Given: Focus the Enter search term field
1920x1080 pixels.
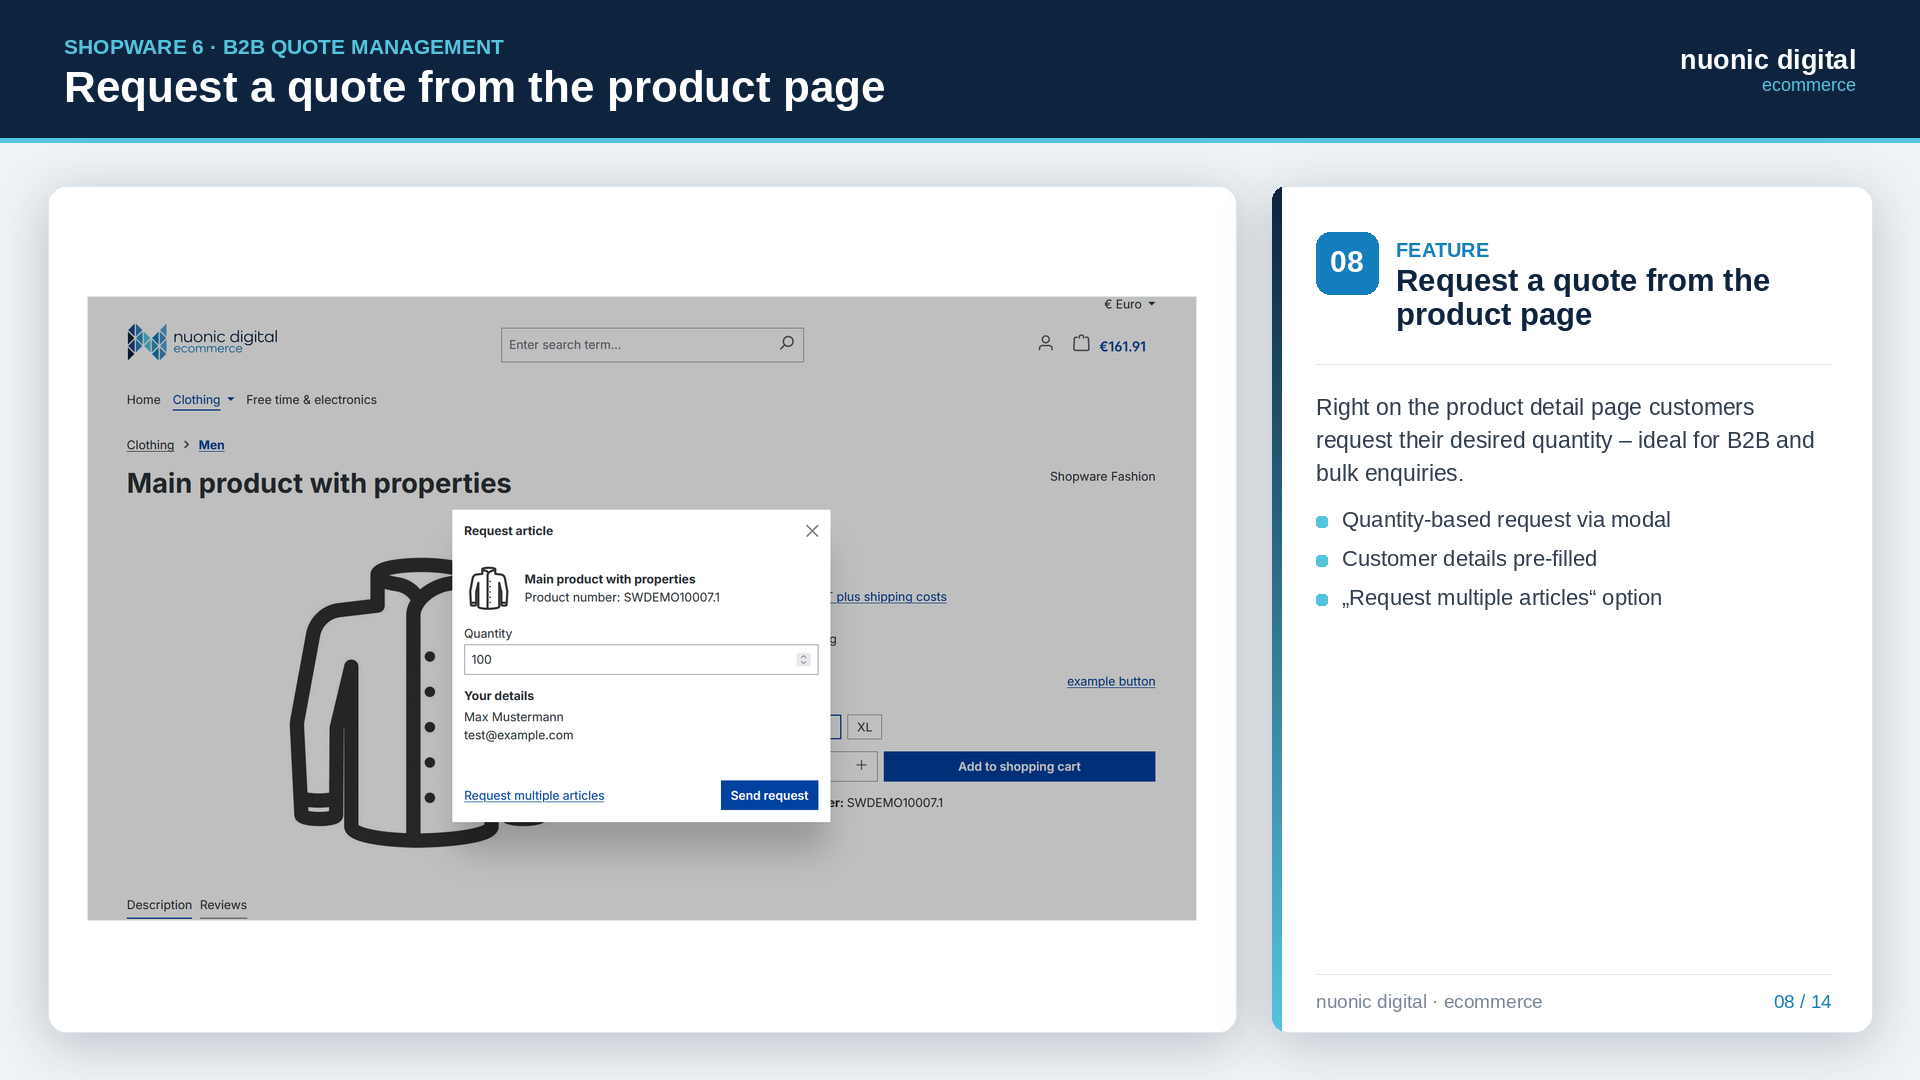Looking at the screenshot, I should point(640,345).
